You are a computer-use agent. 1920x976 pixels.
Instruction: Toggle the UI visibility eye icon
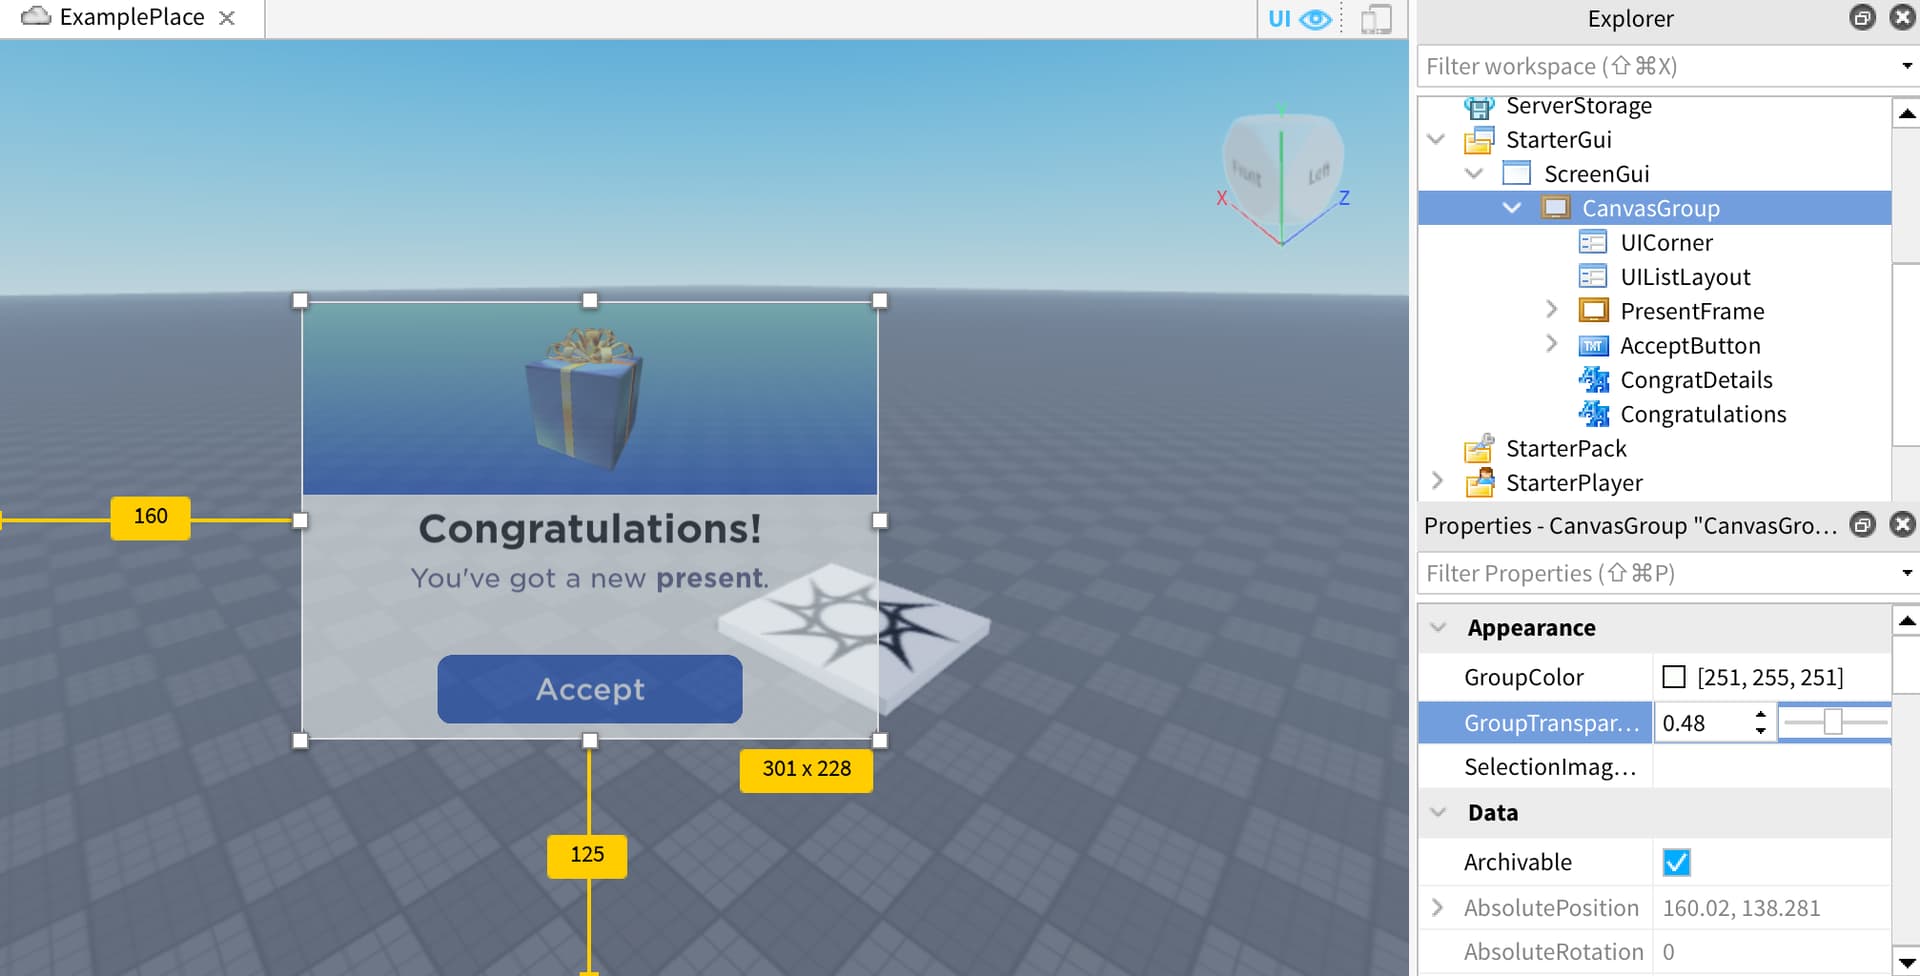(x=1314, y=18)
